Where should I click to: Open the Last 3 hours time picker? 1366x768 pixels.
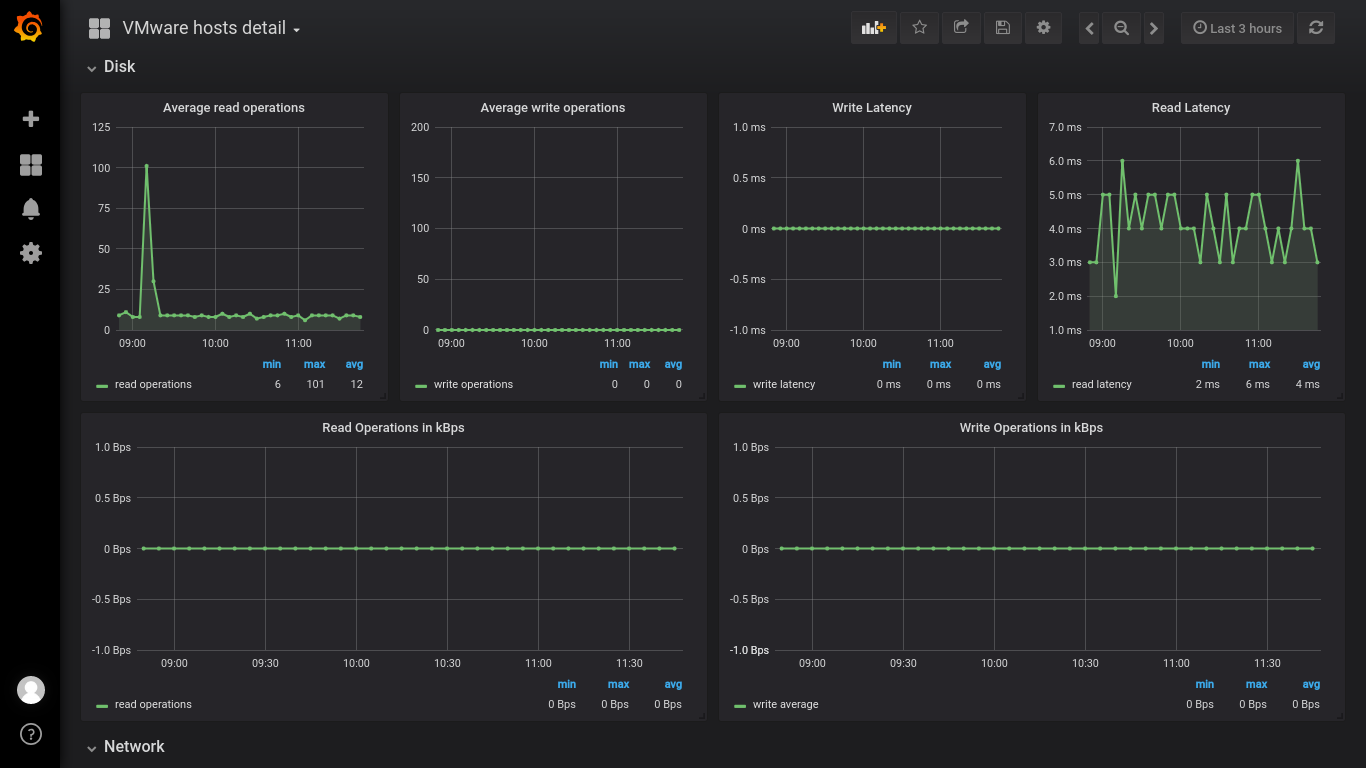(1238, 28)
